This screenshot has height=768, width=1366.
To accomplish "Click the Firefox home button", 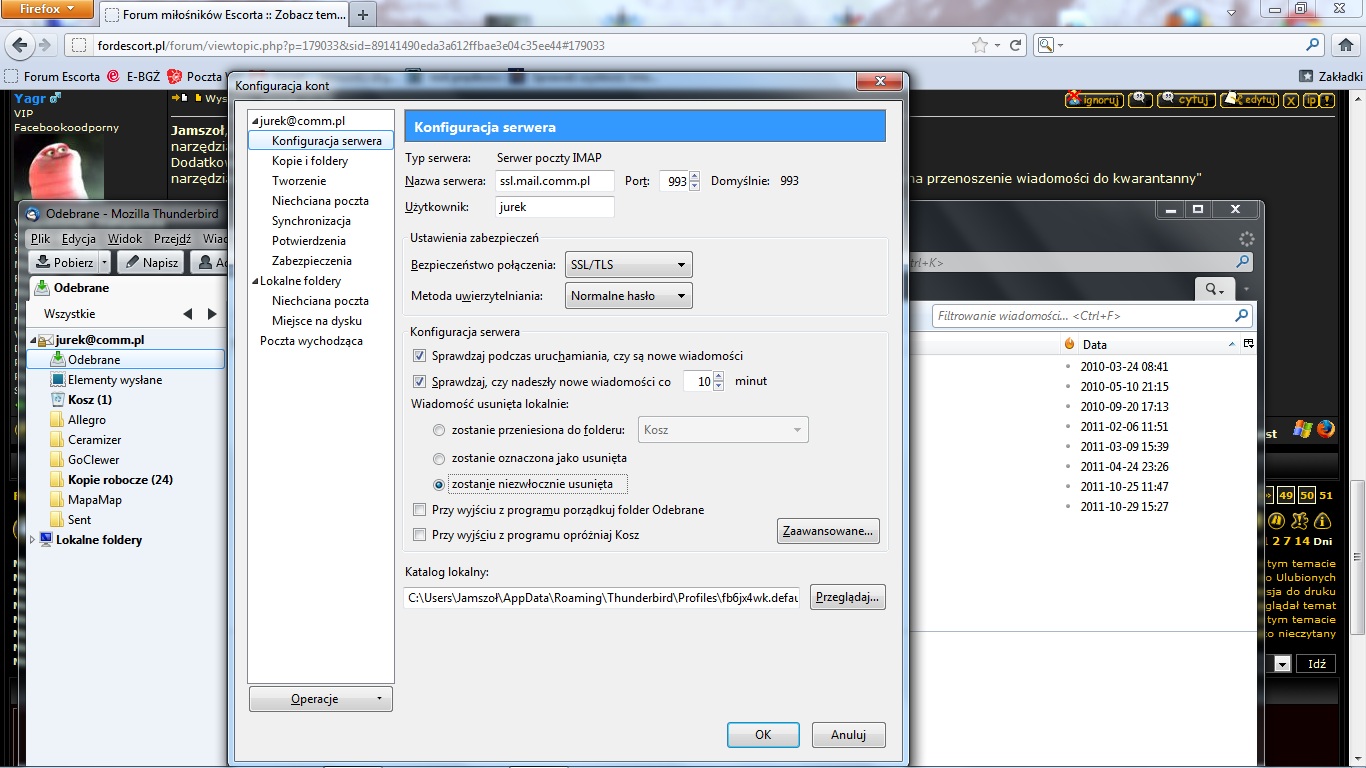I will (1346, 45).
